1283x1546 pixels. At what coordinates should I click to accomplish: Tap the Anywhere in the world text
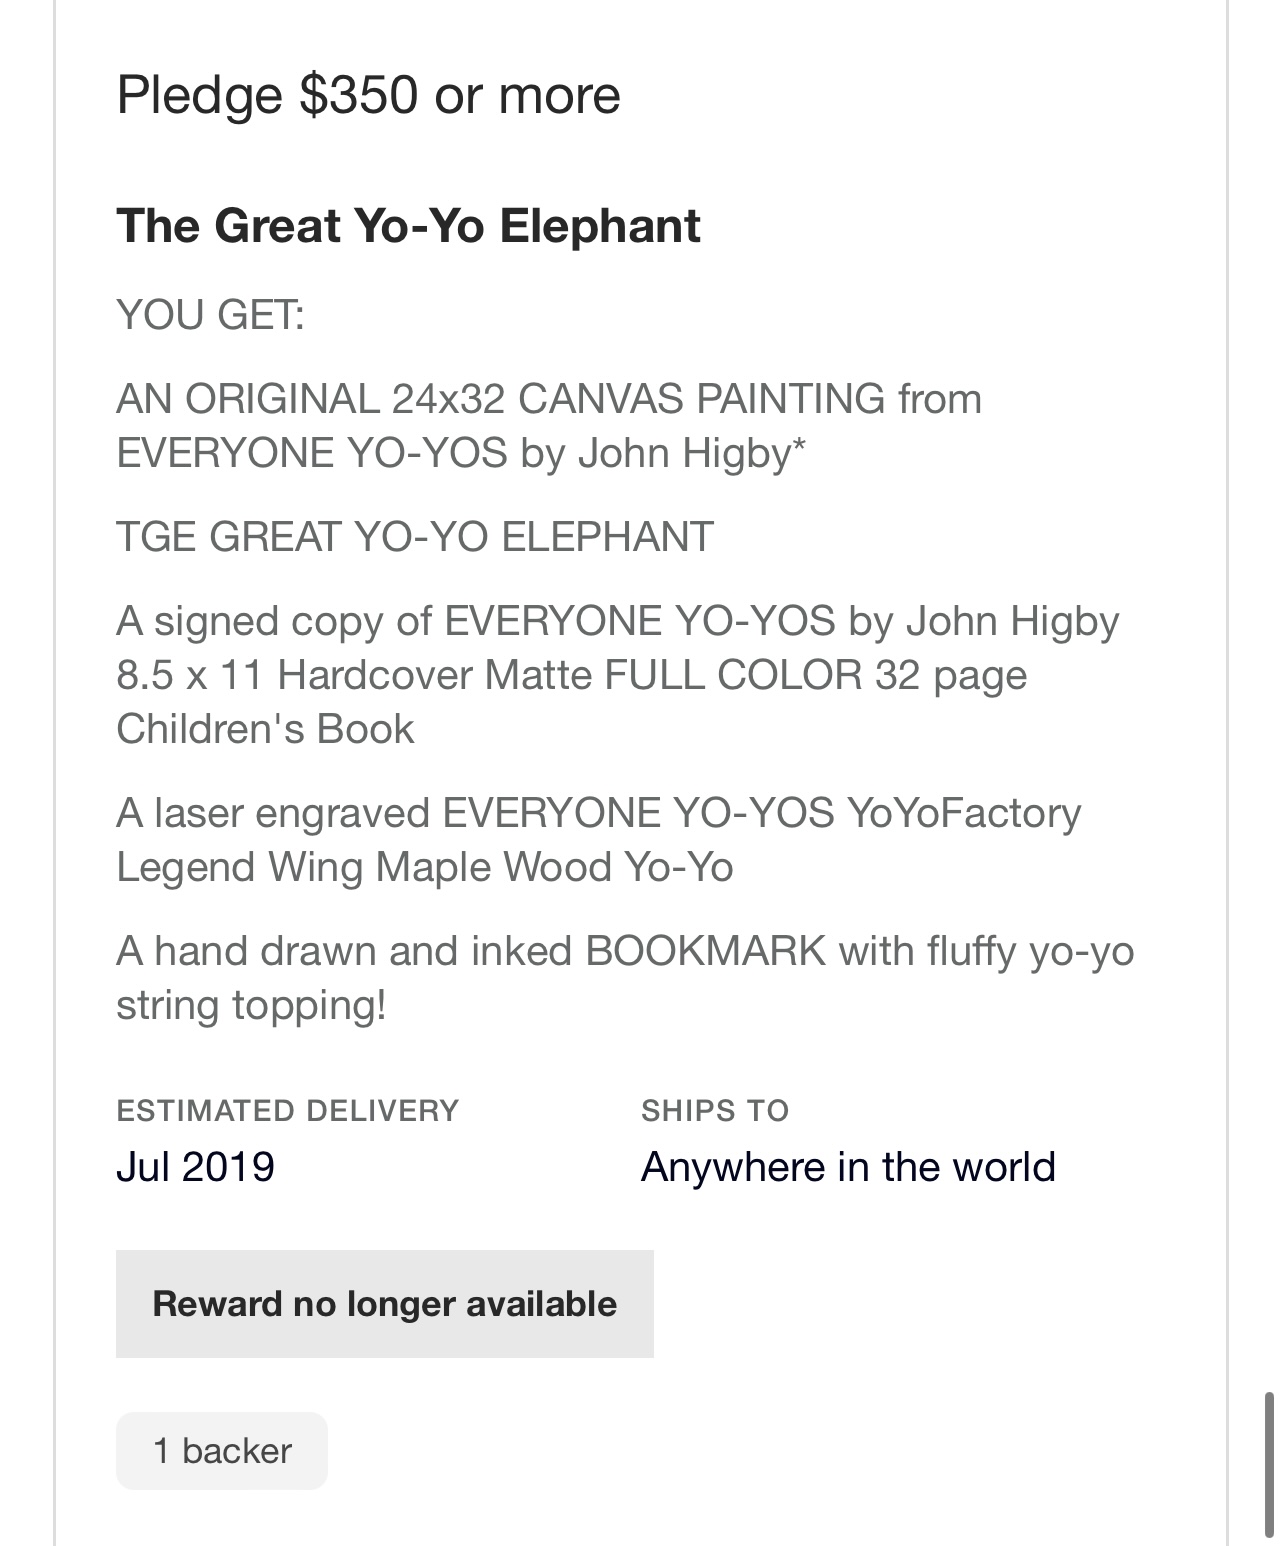pos(848,1167)
